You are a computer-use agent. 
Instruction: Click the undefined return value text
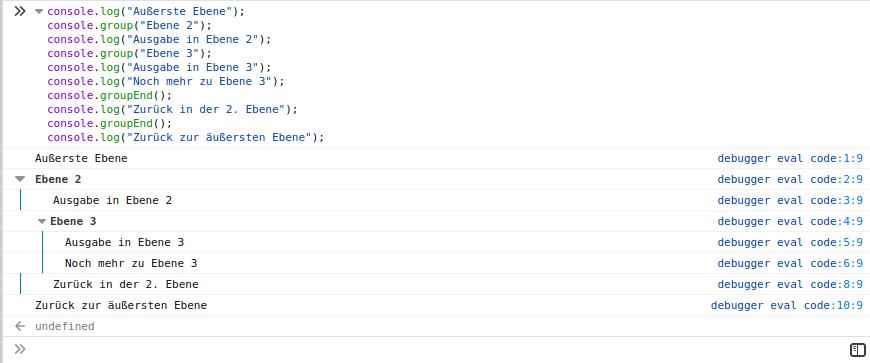tap(64, 326)
